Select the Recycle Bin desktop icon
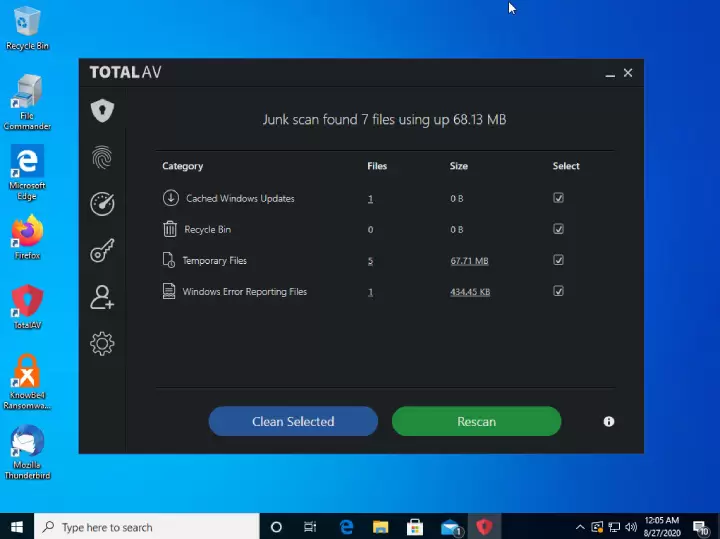720x539 pixels. (27, 28)
